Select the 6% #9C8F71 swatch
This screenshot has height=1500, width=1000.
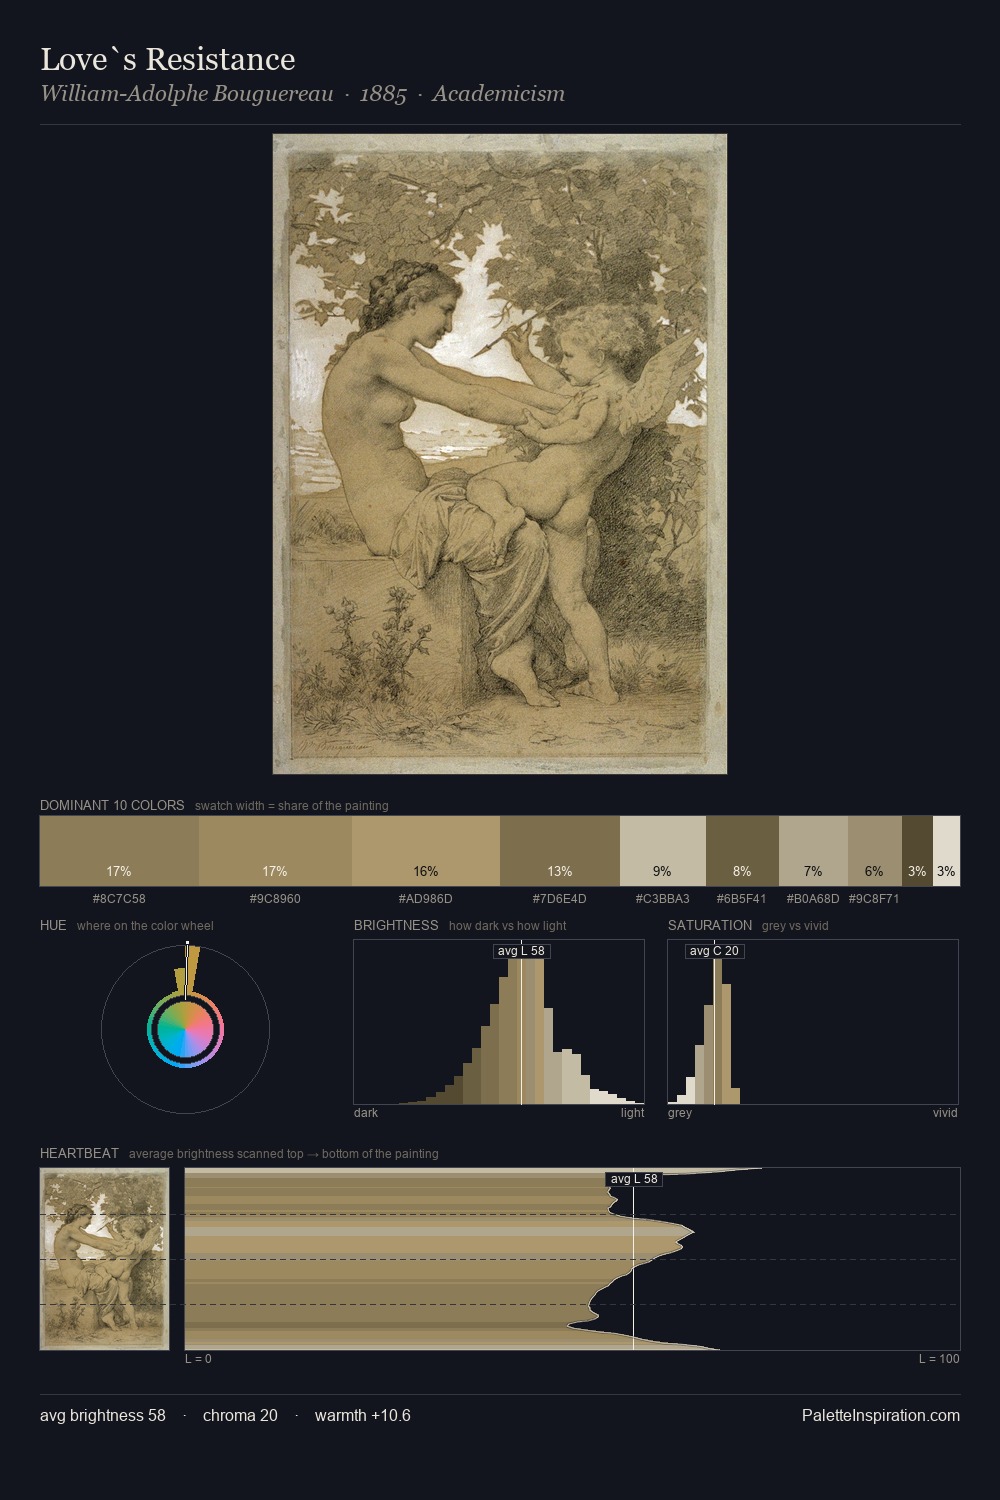(x=875, y=851)
